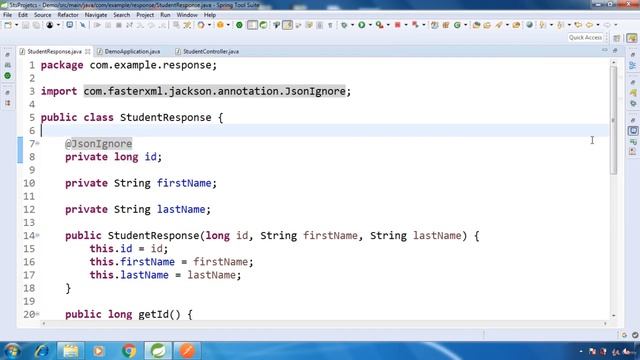Collapse the constructor fold at line 14

click(38, 235)
